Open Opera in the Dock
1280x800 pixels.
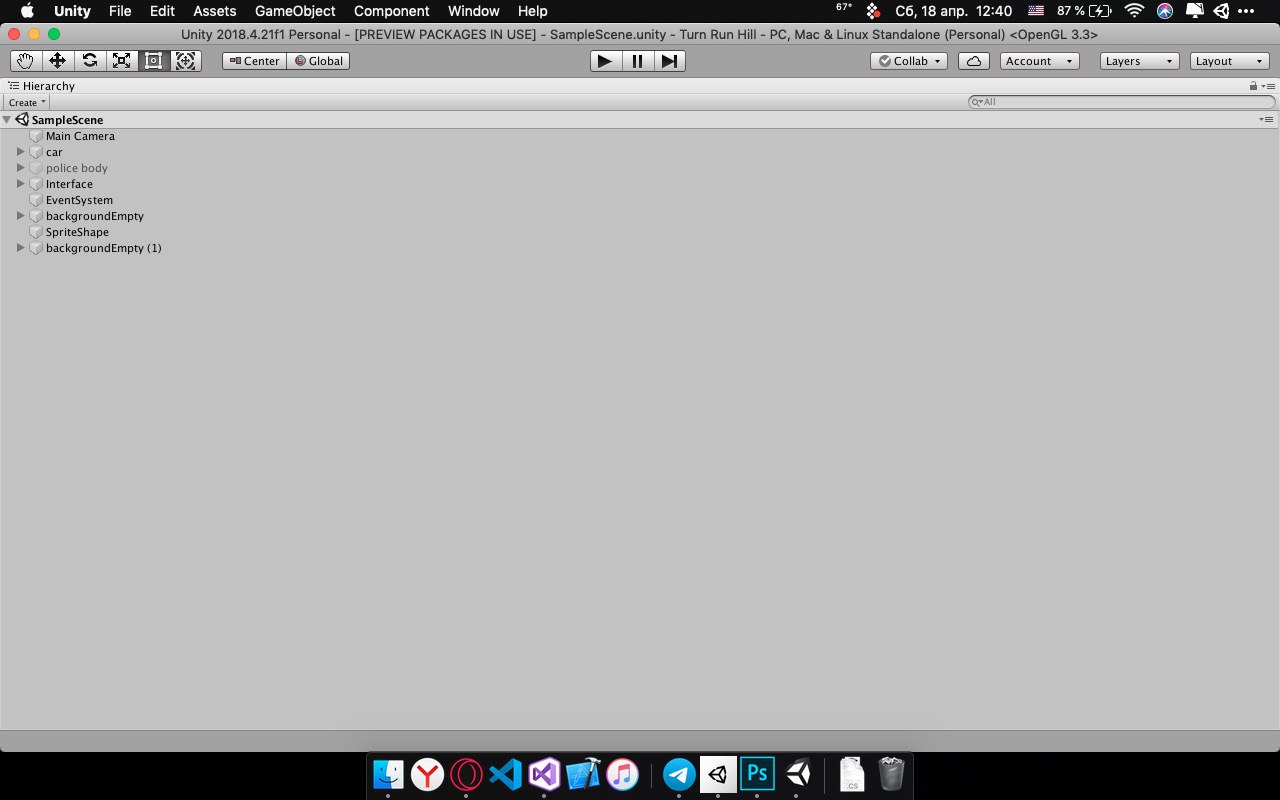click(x=466, y=774)
